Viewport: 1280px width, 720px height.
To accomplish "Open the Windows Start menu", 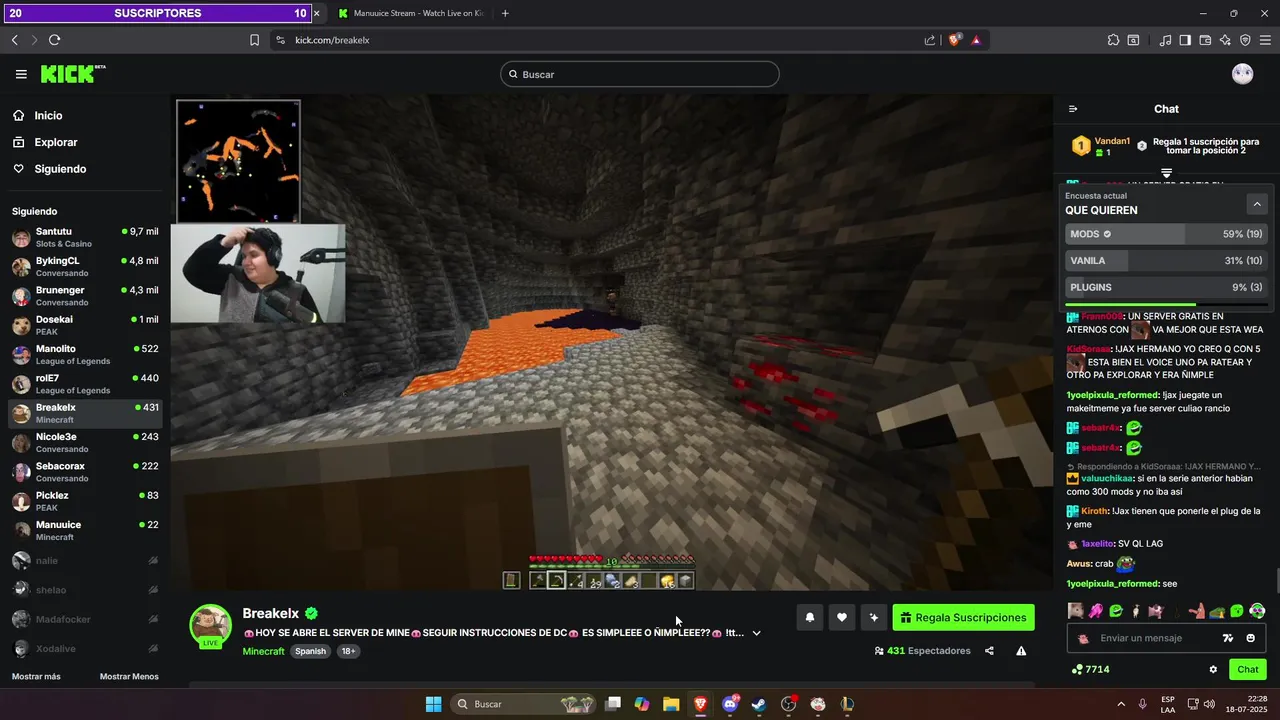I will point(433,704).
